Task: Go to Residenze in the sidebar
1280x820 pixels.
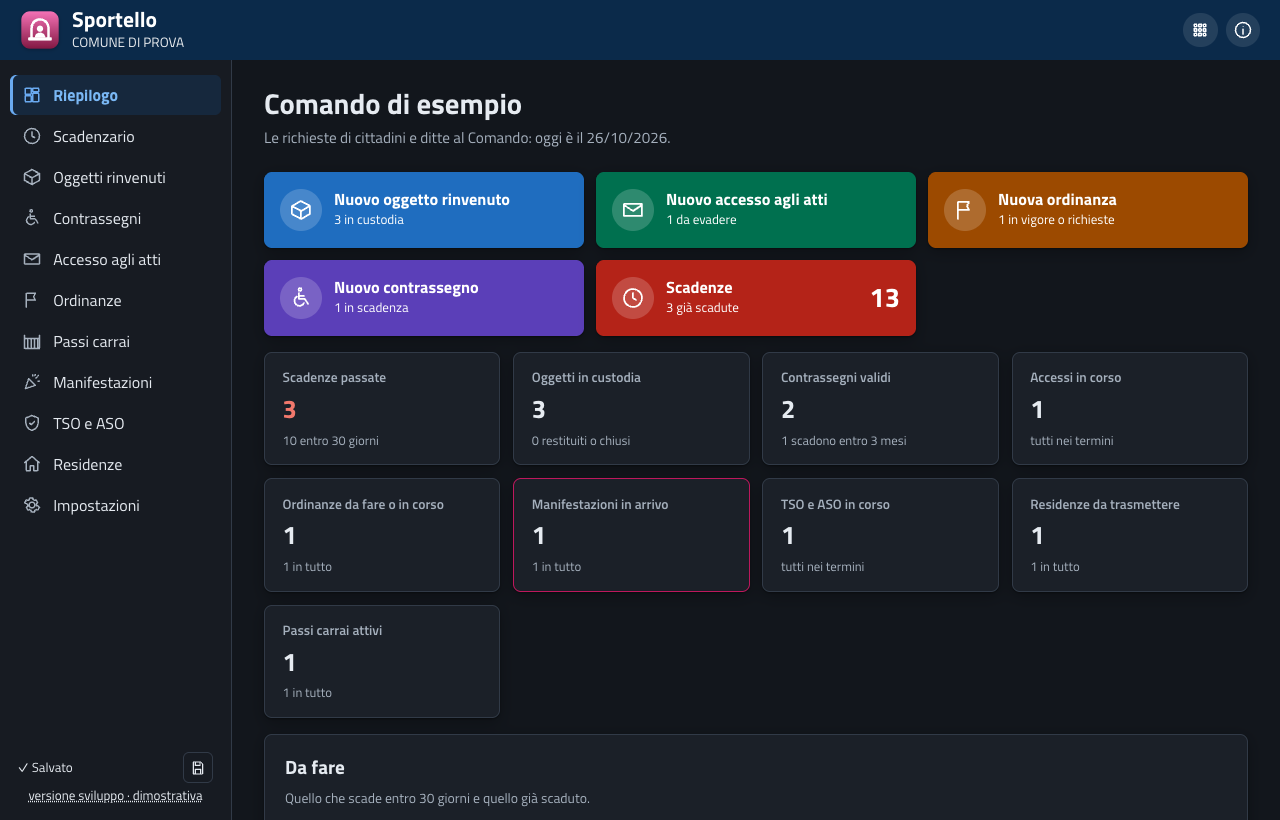Action: (116, 464)
